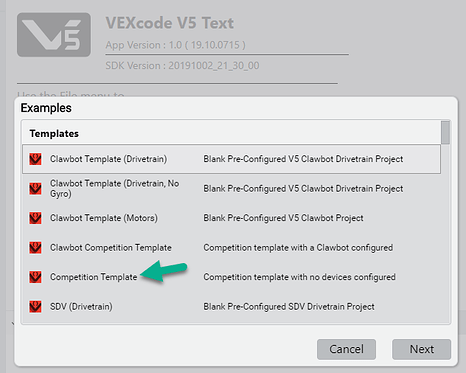The height and width of the screenshot is (373, 466).
Task: Select the Clawbot Template (Motors) row
Action: pyautogui.click(x=231, y=218)
